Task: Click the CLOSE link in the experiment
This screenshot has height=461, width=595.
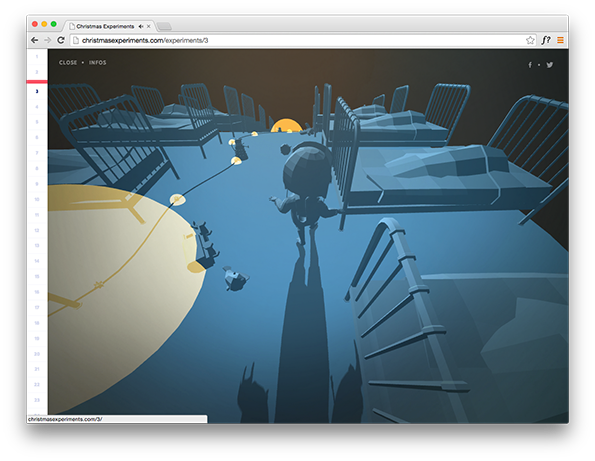Action: pyautogui.click(x=68, y=63)
